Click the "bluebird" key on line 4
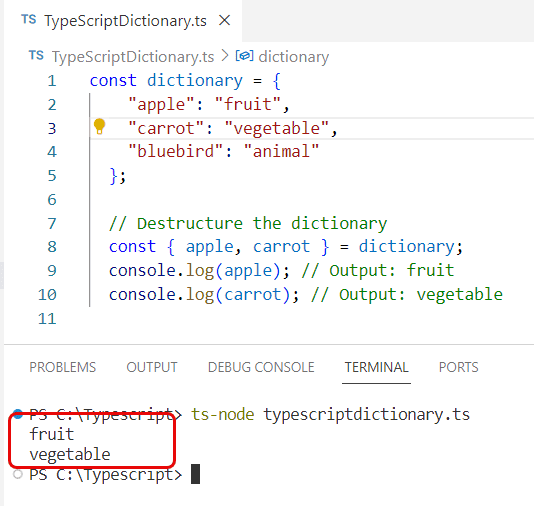 click(x=175, y=151)
